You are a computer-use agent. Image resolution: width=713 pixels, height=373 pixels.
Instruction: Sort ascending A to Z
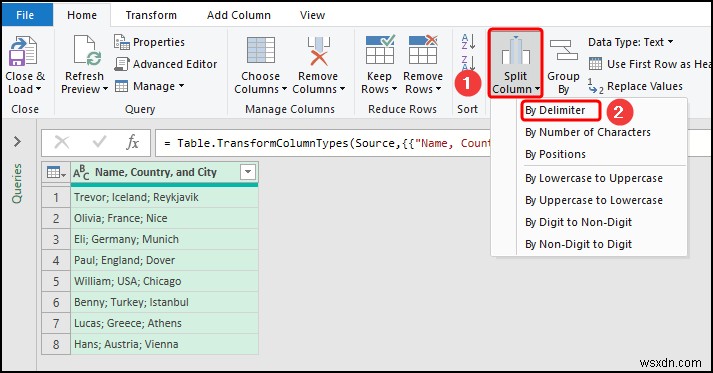468,42
